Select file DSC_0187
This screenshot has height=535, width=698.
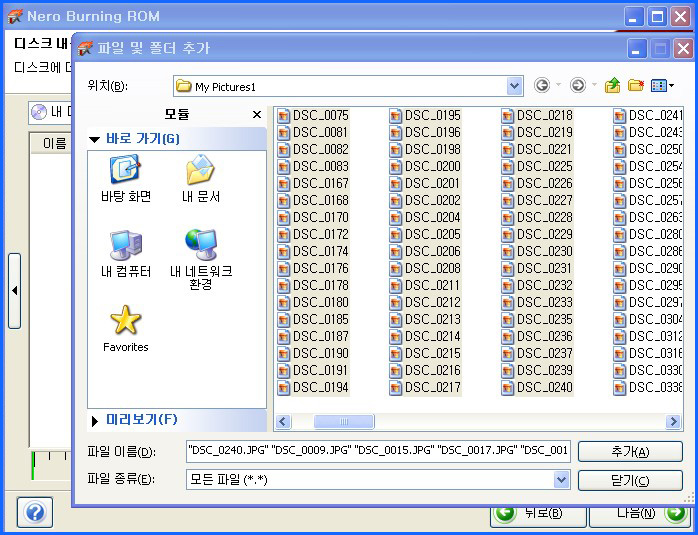pyautogui.click(x=312, y=336)
